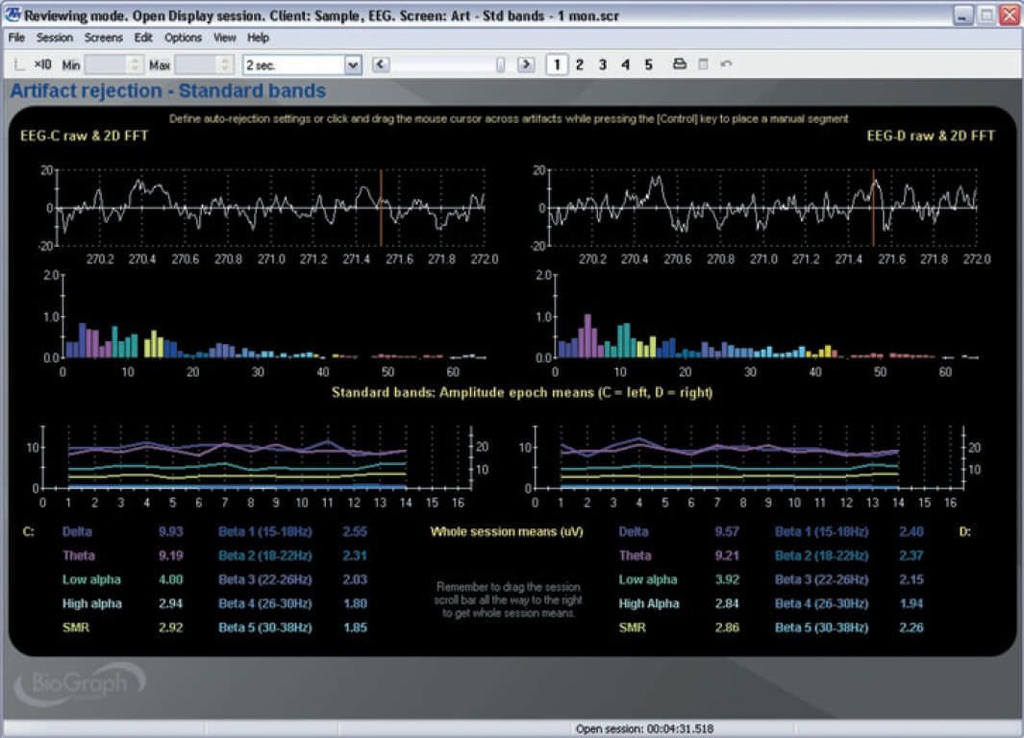Click the session scroll left arrow

pos(381,65)
